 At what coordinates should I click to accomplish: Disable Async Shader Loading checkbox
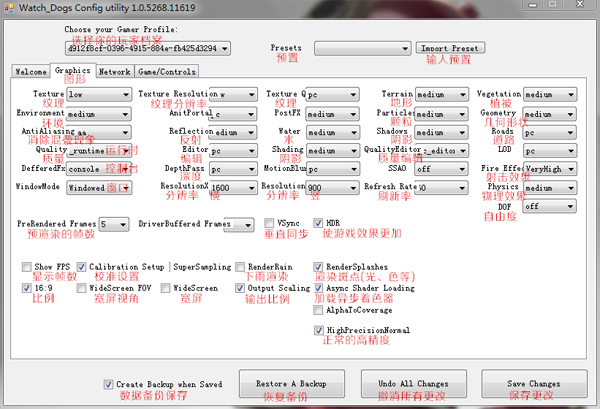[x=318, y=288]
